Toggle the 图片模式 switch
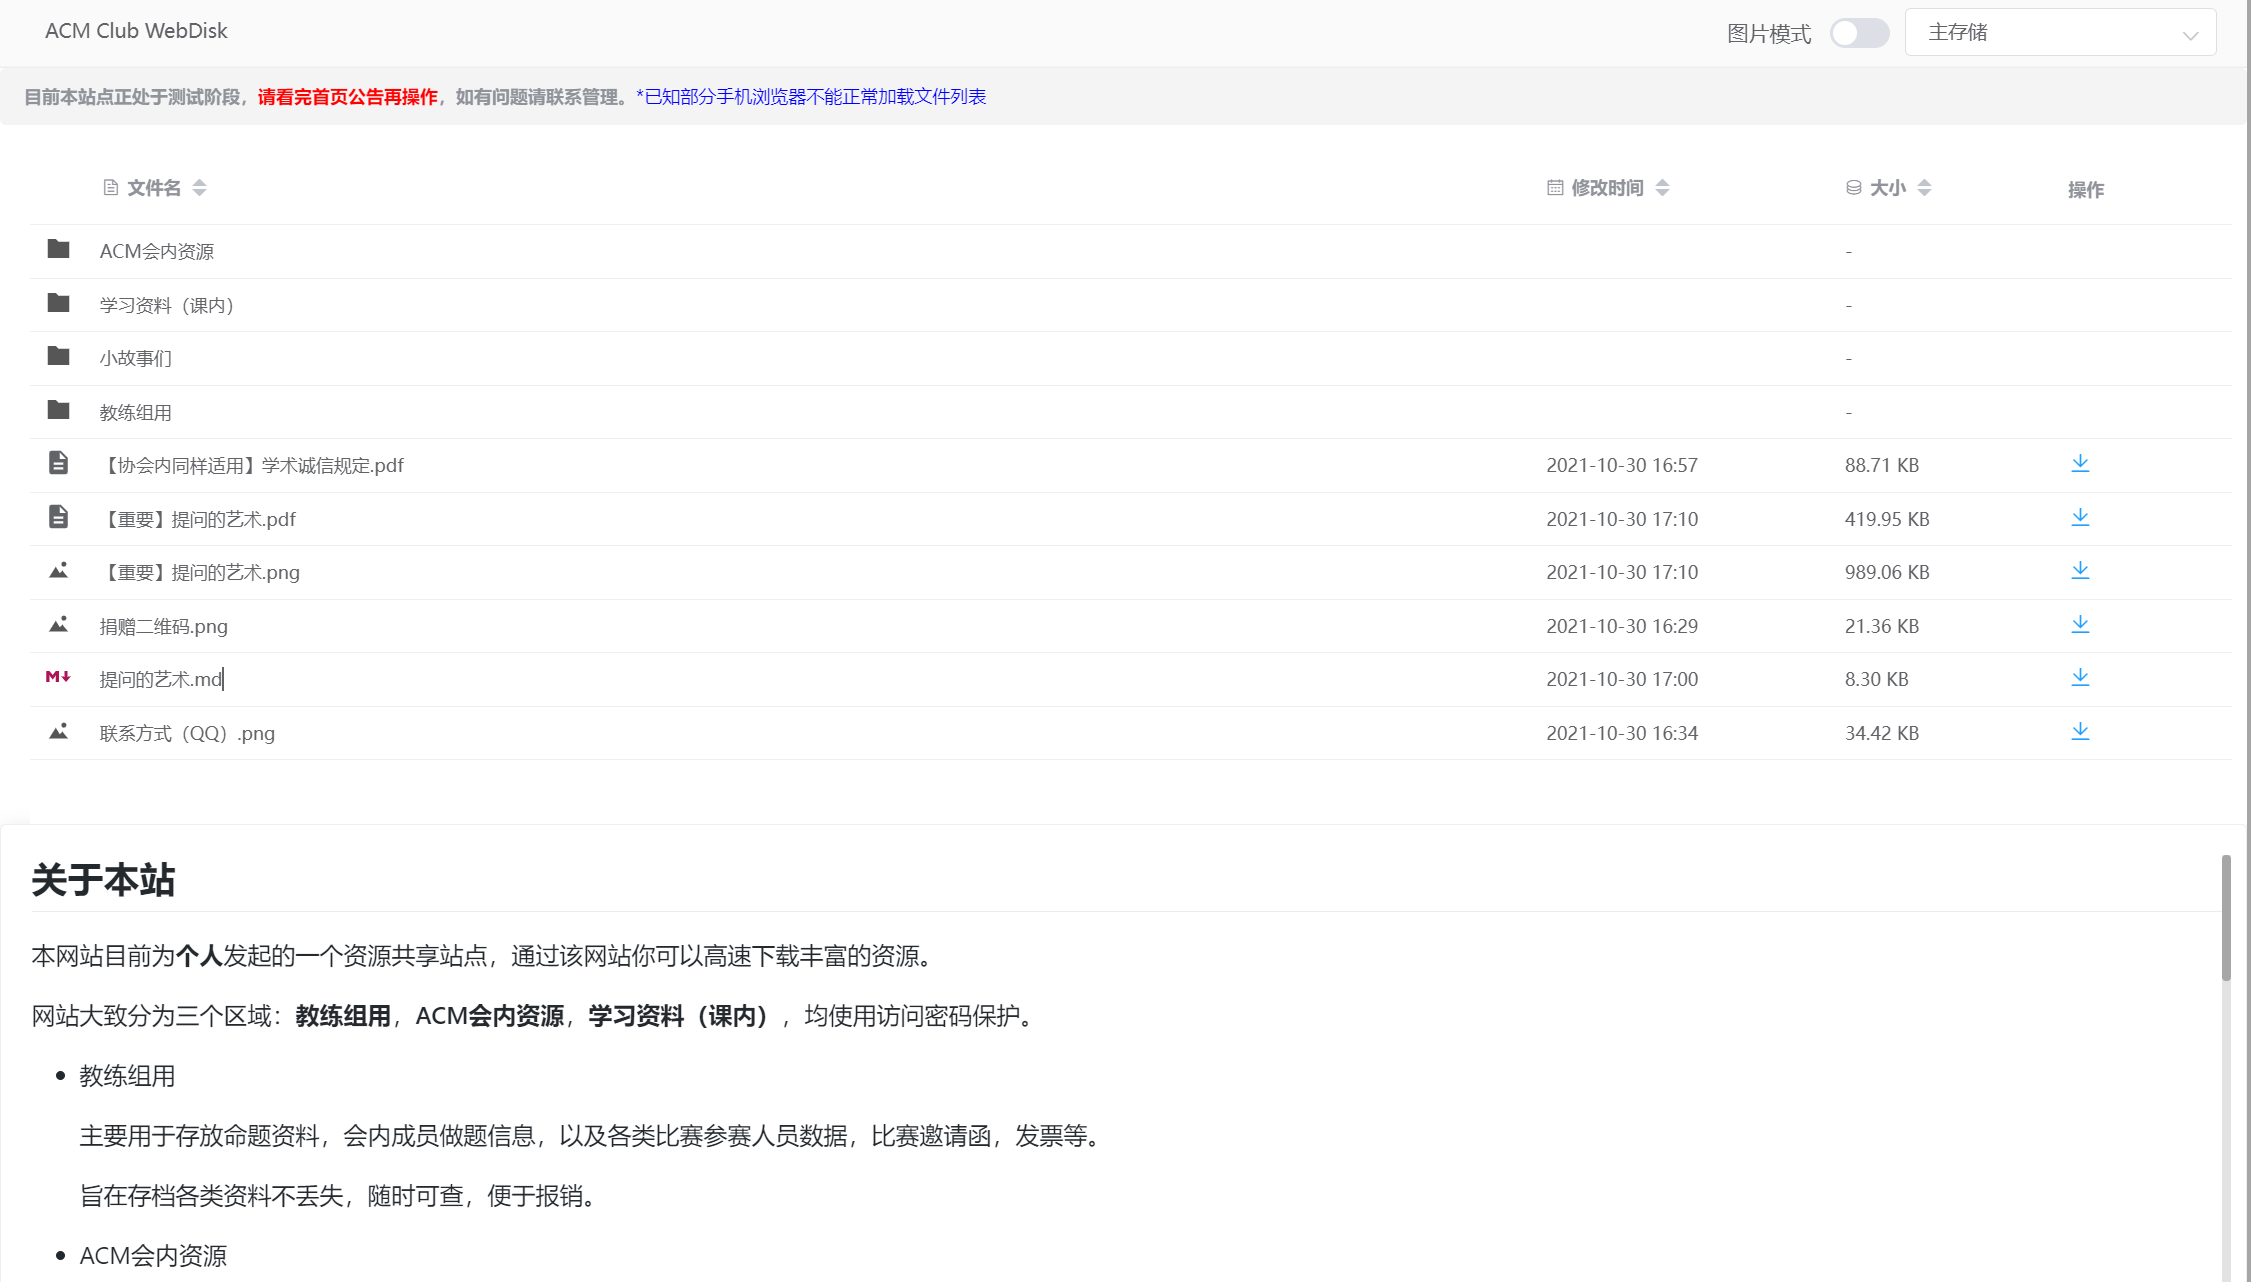Image resolution: width=2251 pixels, height=1282 pixels. click(x=1859, y=33)
